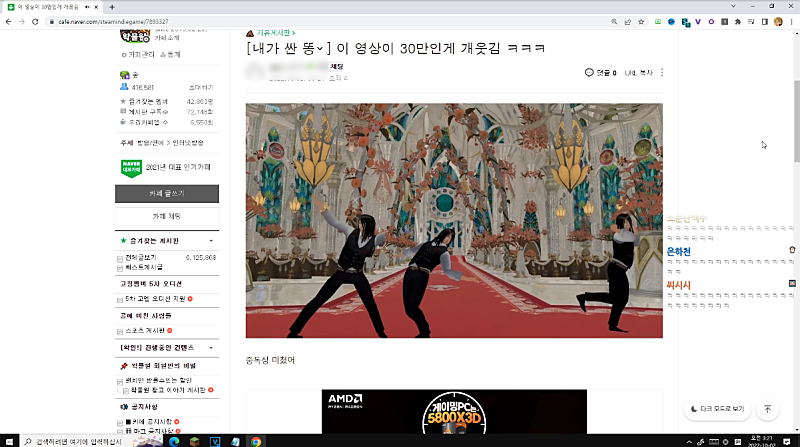Toggle 다크 모드로 보기 dark mode
The width and height of the screenshot is (800, 447).
pos(717,409)
